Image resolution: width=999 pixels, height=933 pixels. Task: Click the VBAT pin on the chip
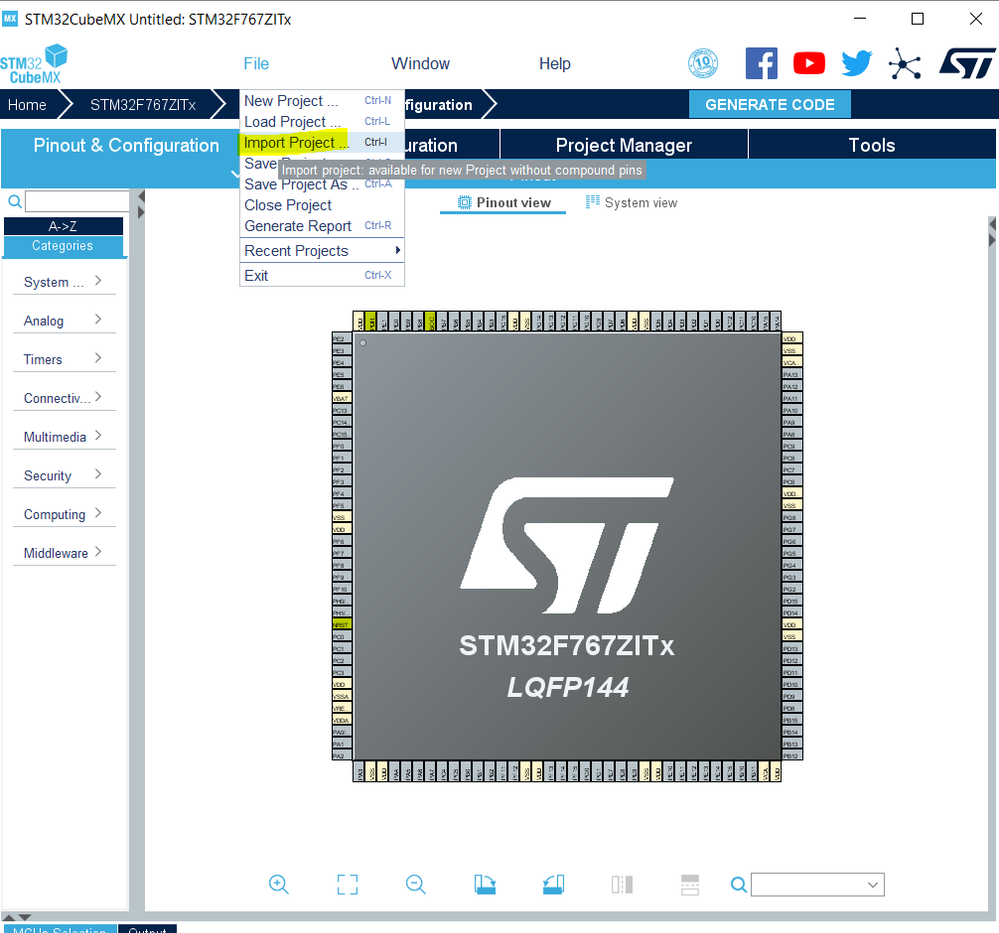(x=341, y=398)
